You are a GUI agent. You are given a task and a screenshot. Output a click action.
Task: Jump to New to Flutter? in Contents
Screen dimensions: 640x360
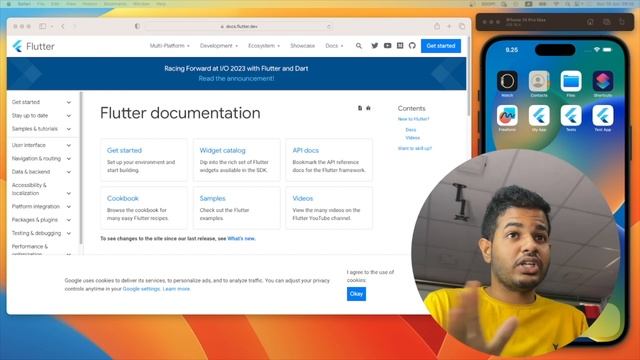413,119
